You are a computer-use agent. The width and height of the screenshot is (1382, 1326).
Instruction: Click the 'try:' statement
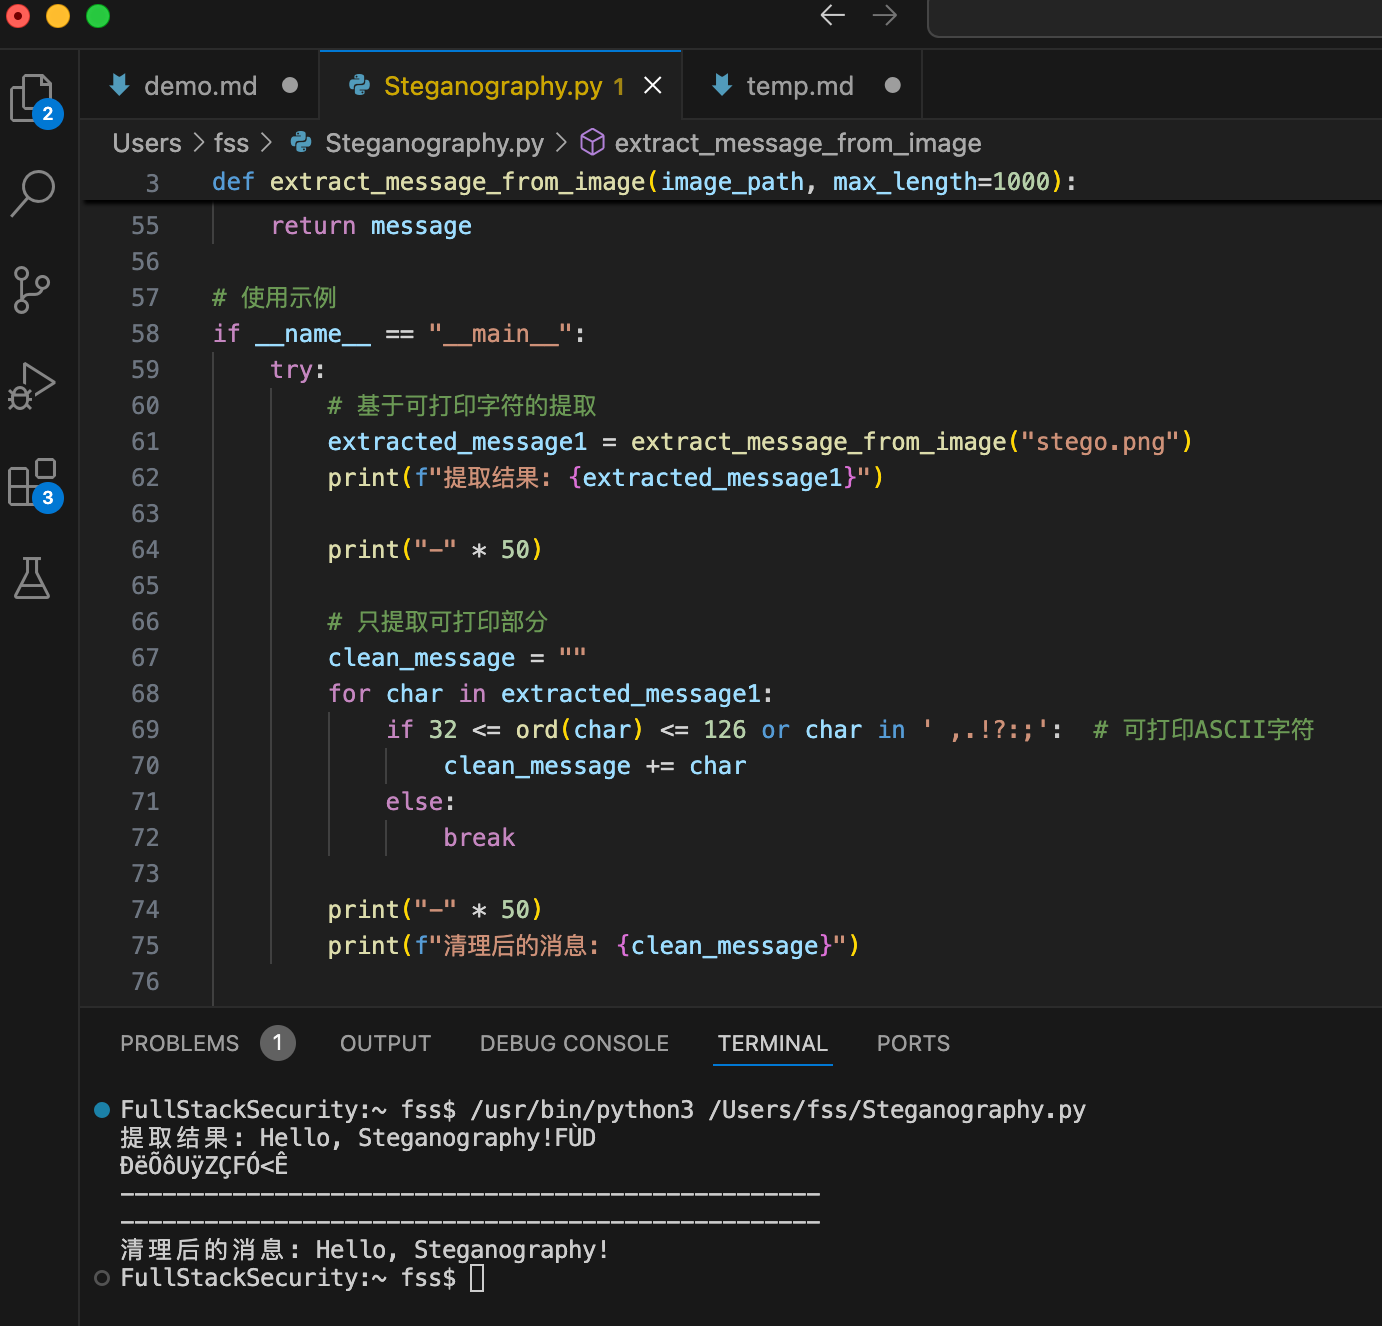298,370
